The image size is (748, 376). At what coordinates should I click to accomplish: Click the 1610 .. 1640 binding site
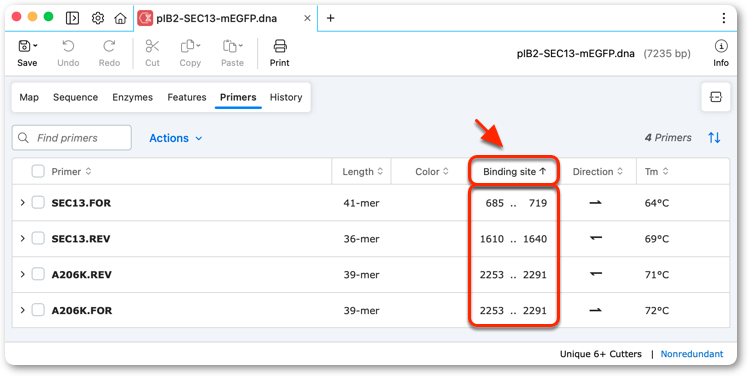513,239
